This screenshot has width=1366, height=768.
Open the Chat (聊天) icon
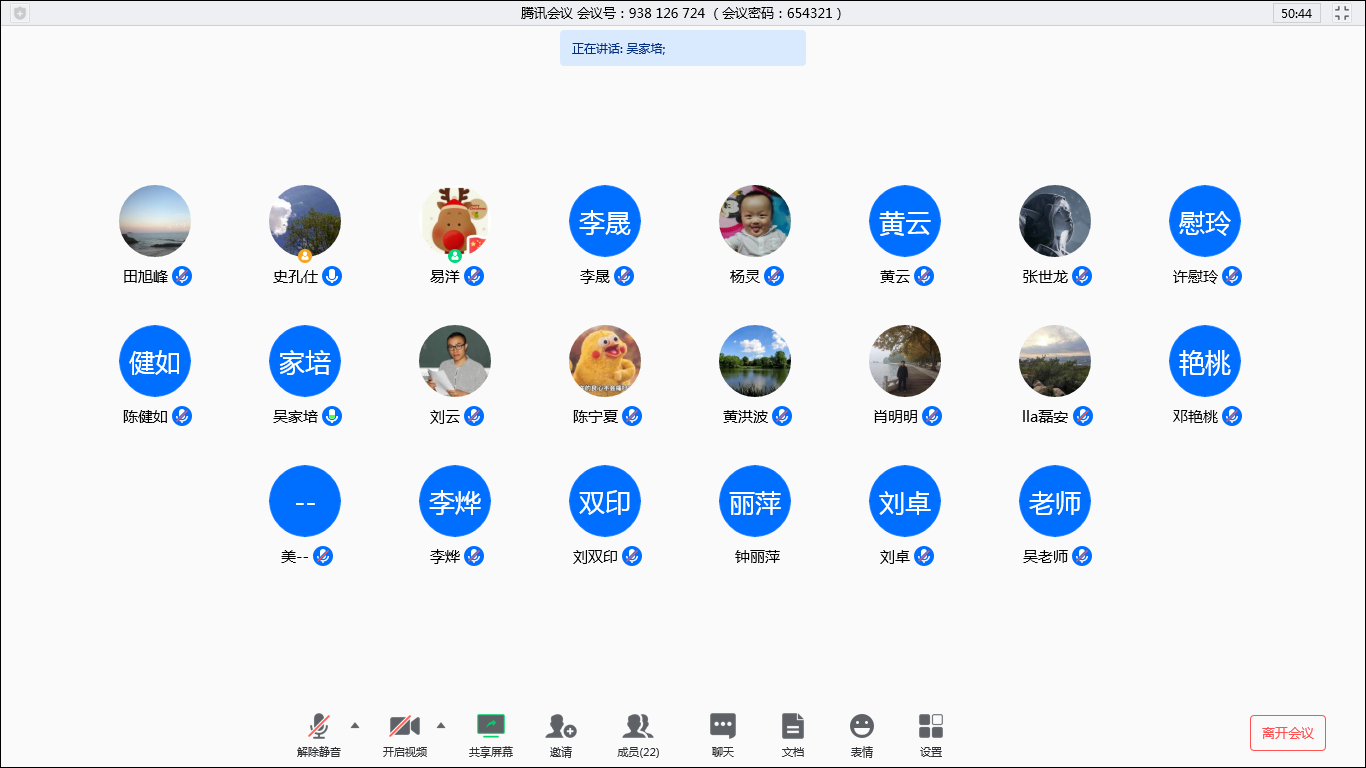pos(722,727)
